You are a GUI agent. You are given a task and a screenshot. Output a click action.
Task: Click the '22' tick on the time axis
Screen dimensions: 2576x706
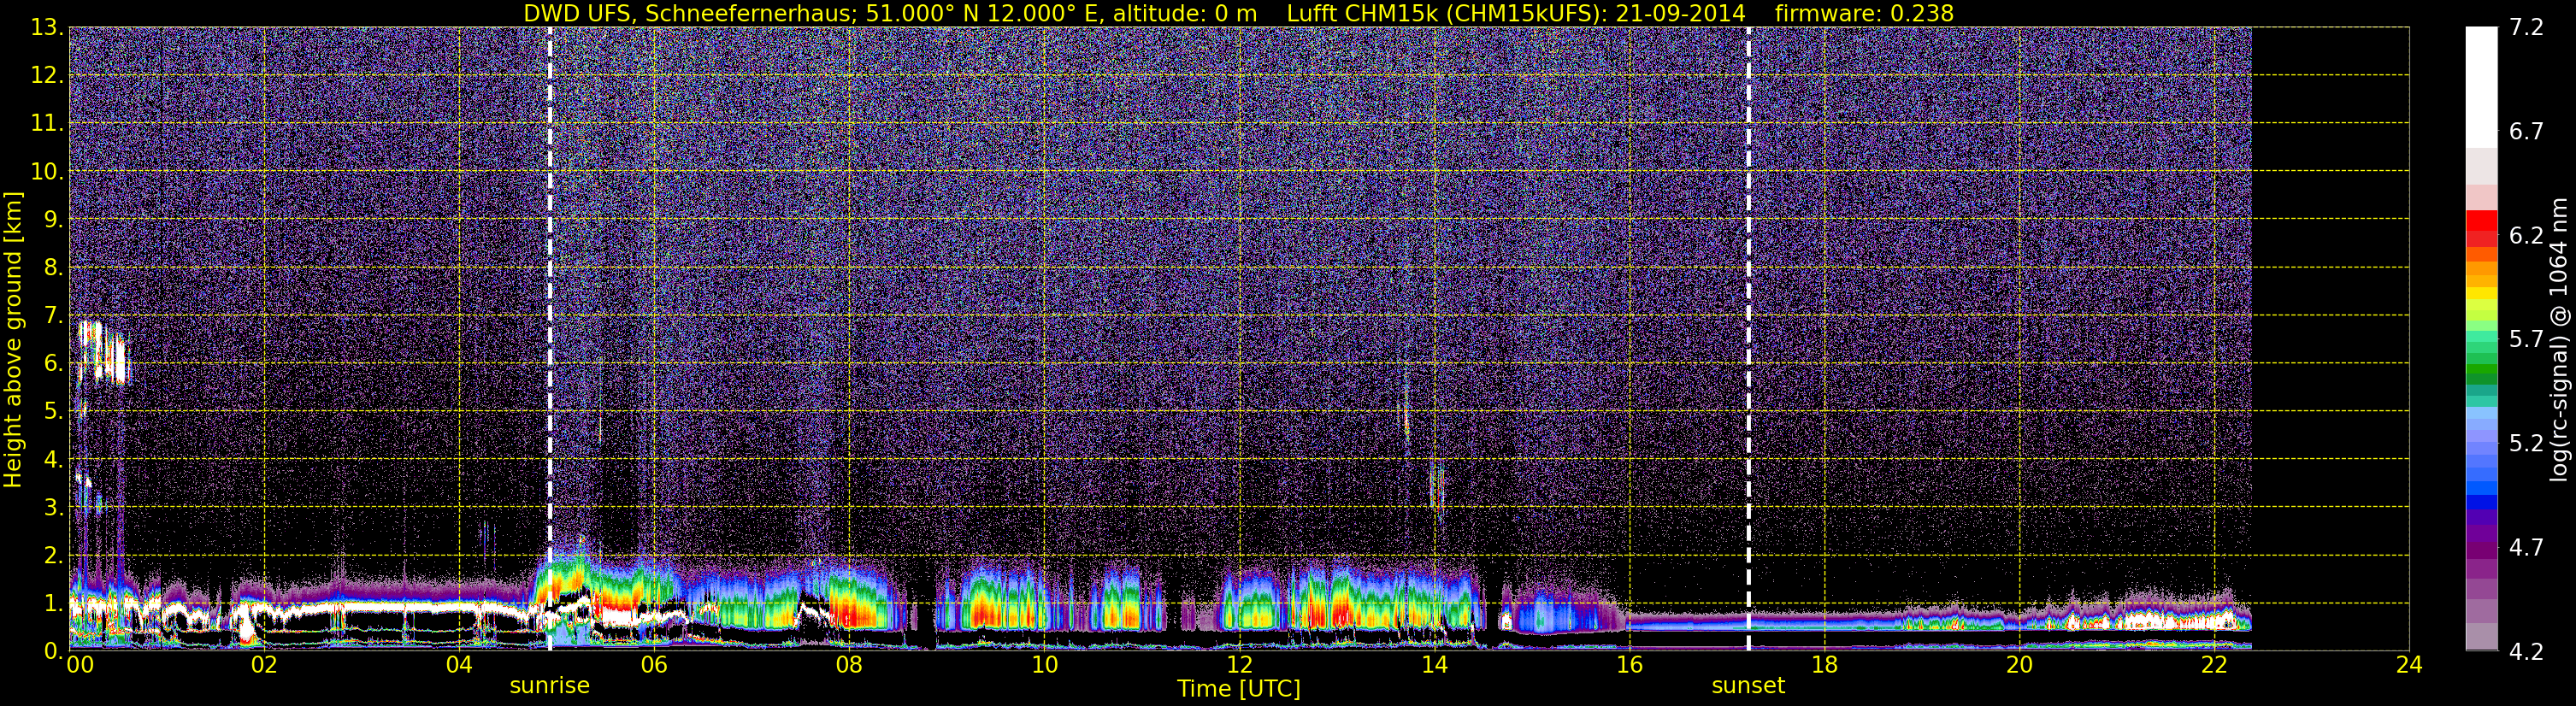(x=2214, y=665)
